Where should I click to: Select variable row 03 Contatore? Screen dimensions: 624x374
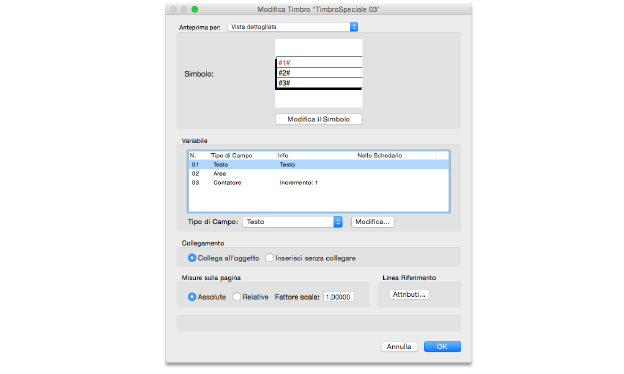click(319, 183)
